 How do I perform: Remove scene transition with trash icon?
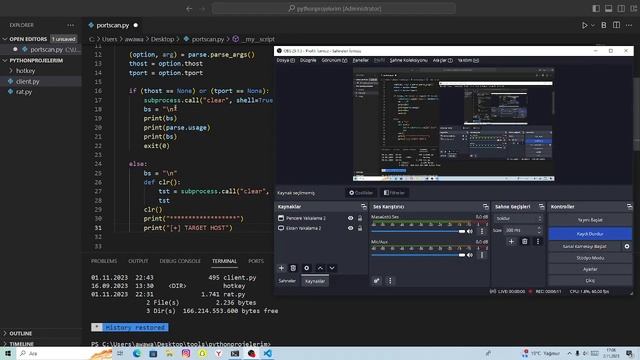coord(524,242)
